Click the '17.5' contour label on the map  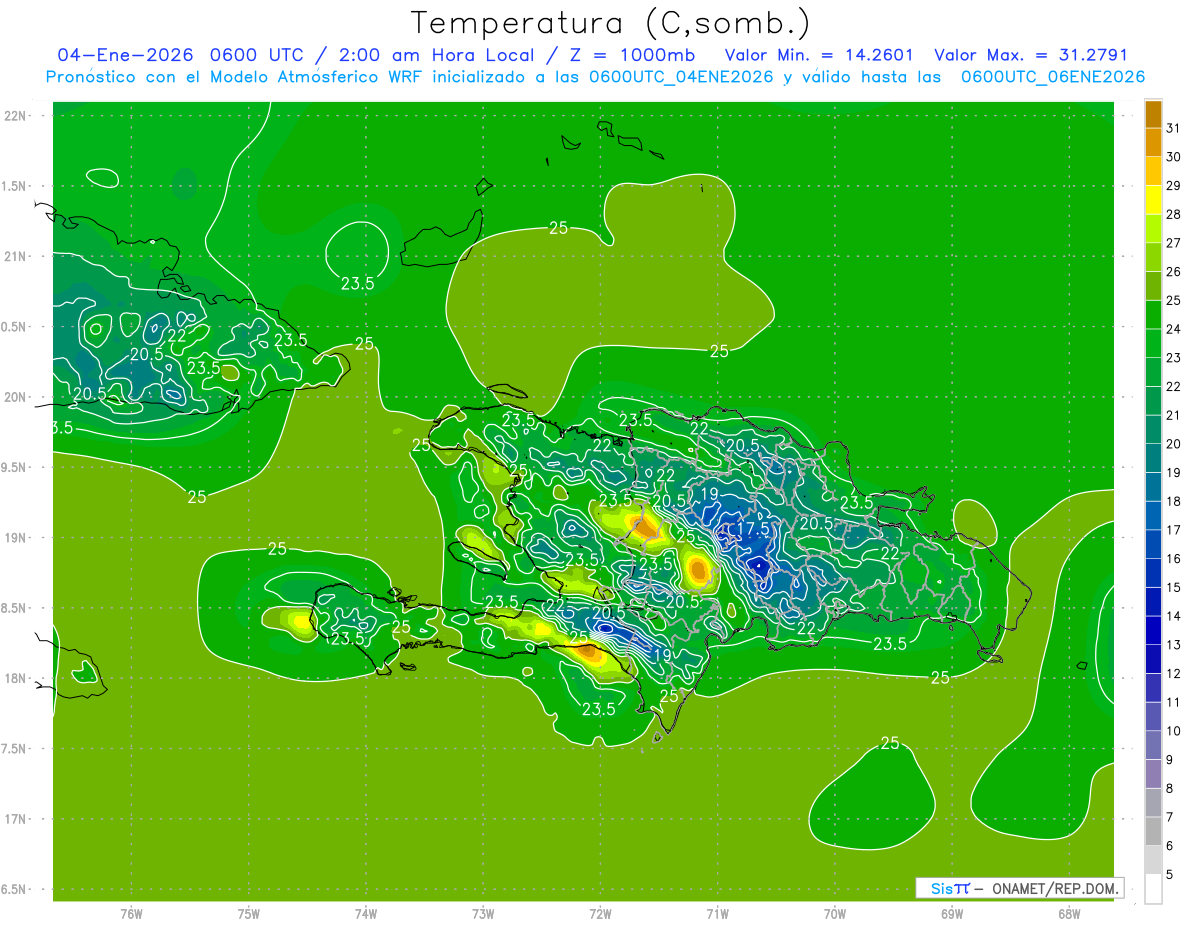coord(752,528)
